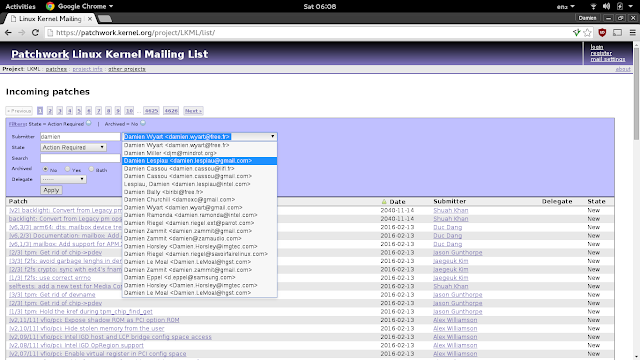This screenshot has height=360, width=640.
Task: Sort by the Date column arrow icon
Action: [384, 202]
